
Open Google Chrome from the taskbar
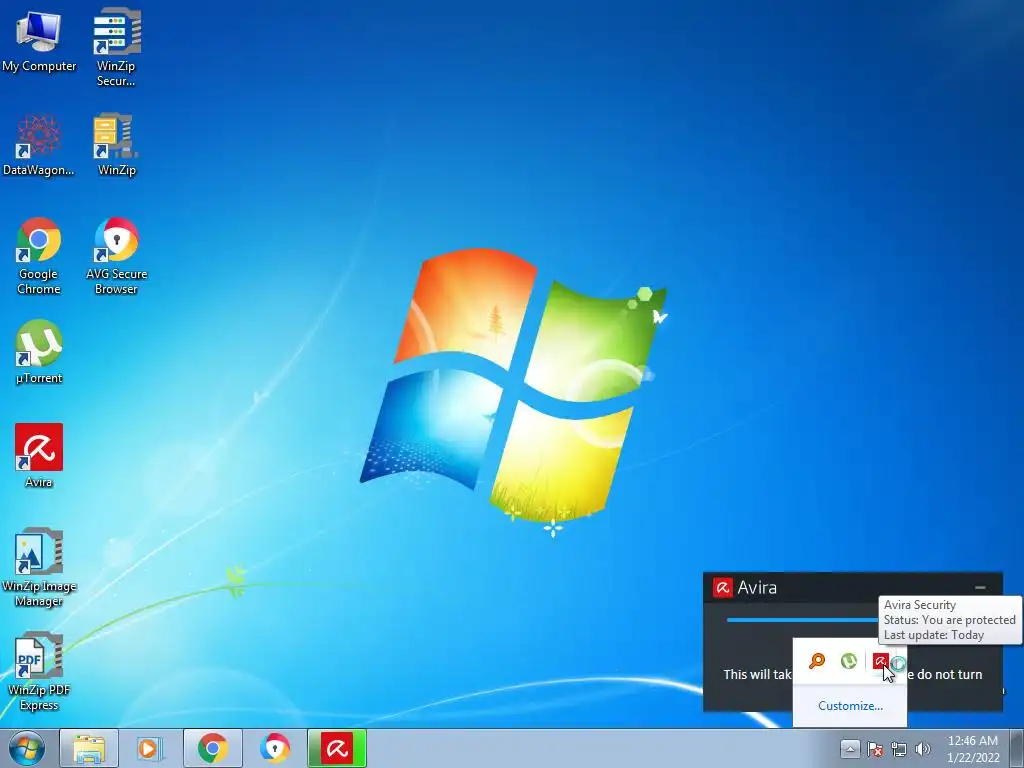tap(212, 748)
